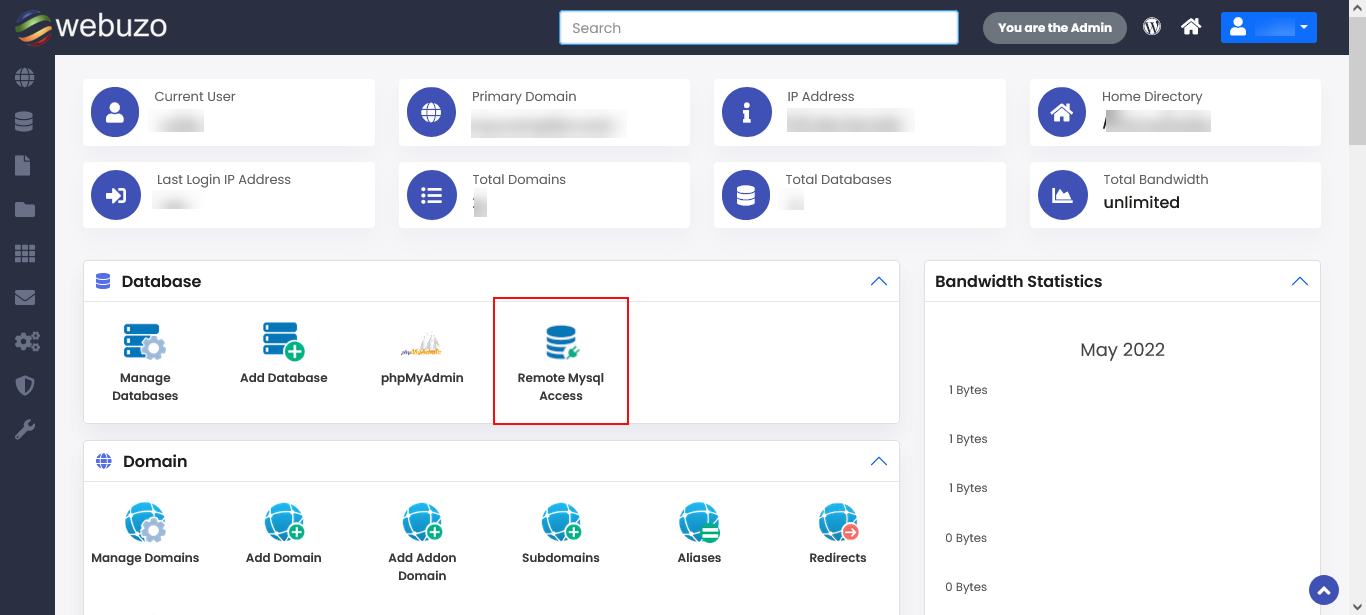Viewport: 1366px width, 615px height.
Task: Open the user account dropdown
Action: (1268, 27)
